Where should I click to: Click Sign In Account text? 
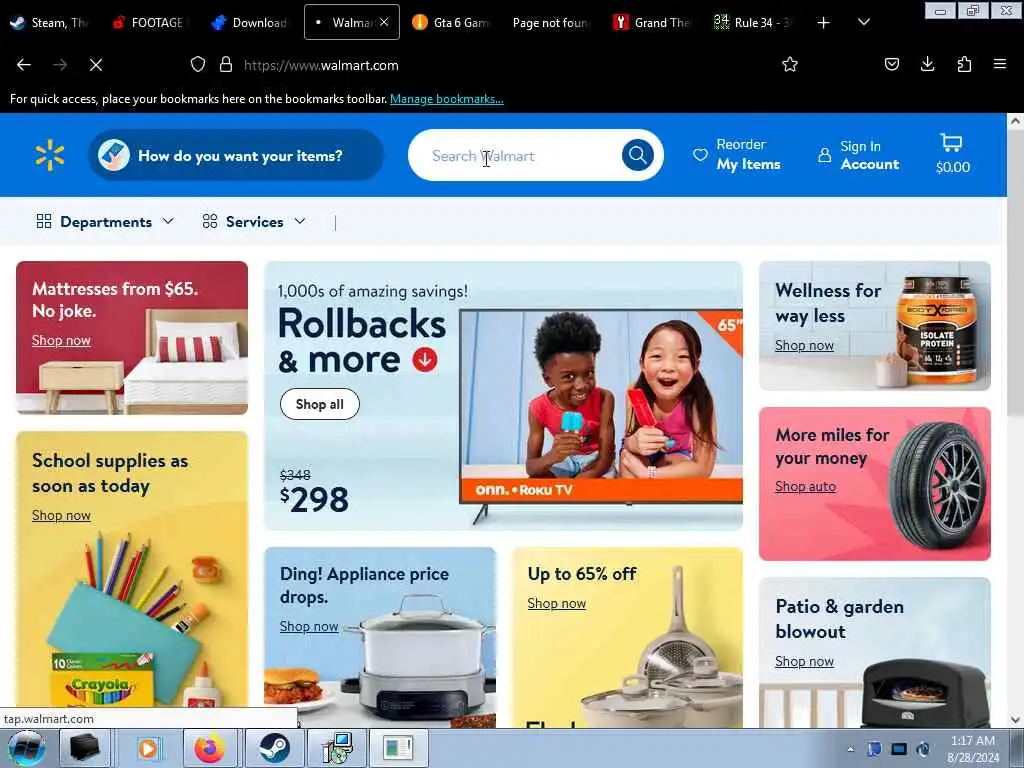(869, 155)
